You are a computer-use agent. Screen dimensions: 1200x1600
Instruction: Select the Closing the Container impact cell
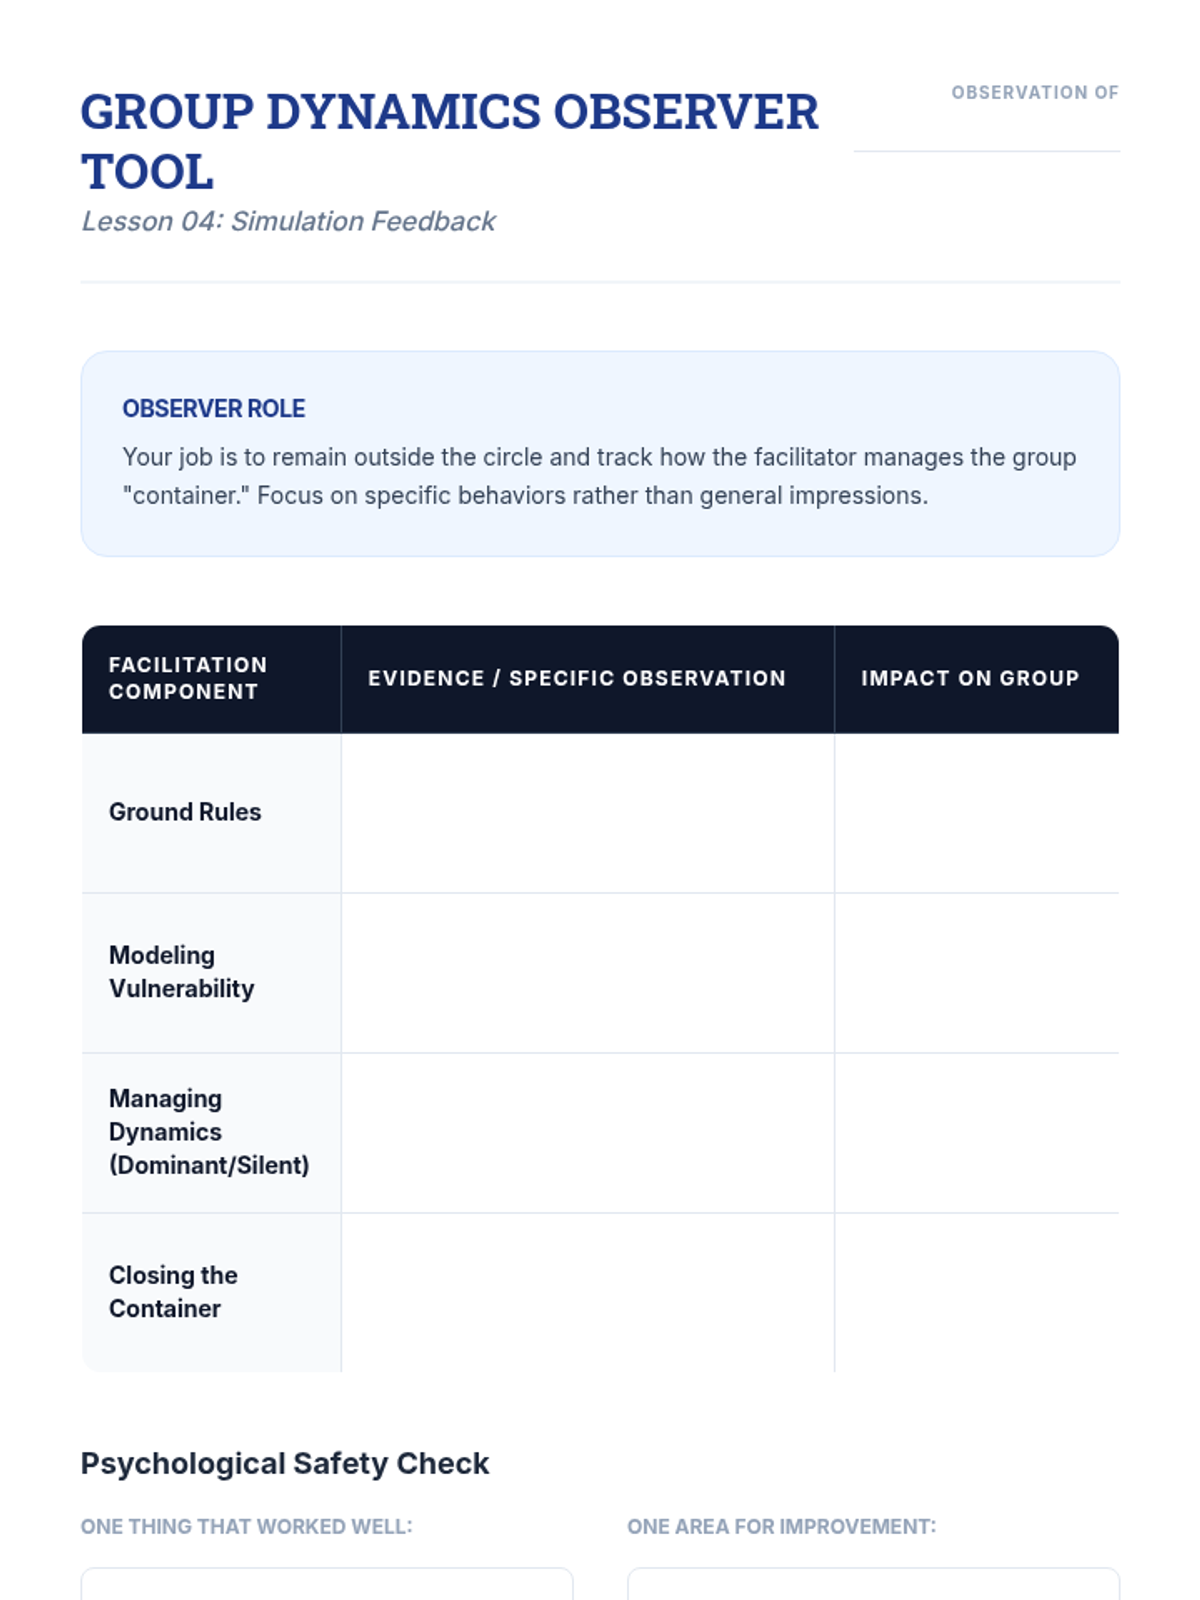coord(977,1293)
